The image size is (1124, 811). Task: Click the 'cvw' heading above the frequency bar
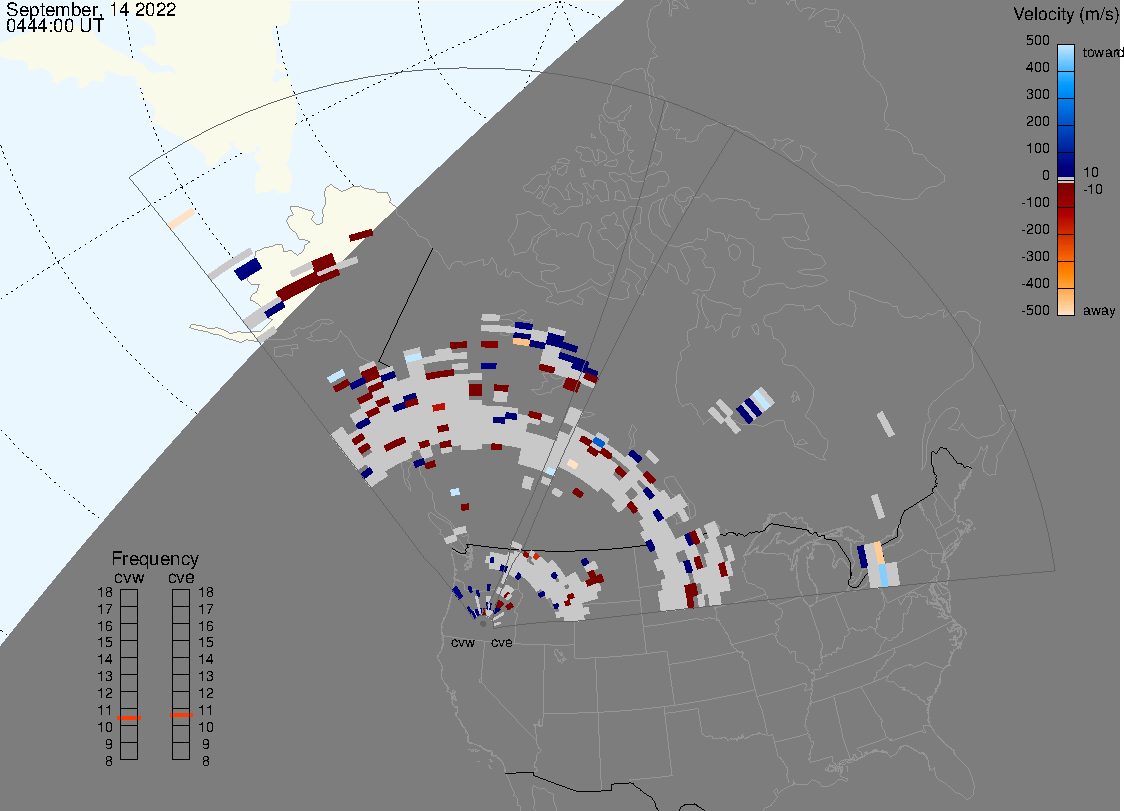[129, 577]
